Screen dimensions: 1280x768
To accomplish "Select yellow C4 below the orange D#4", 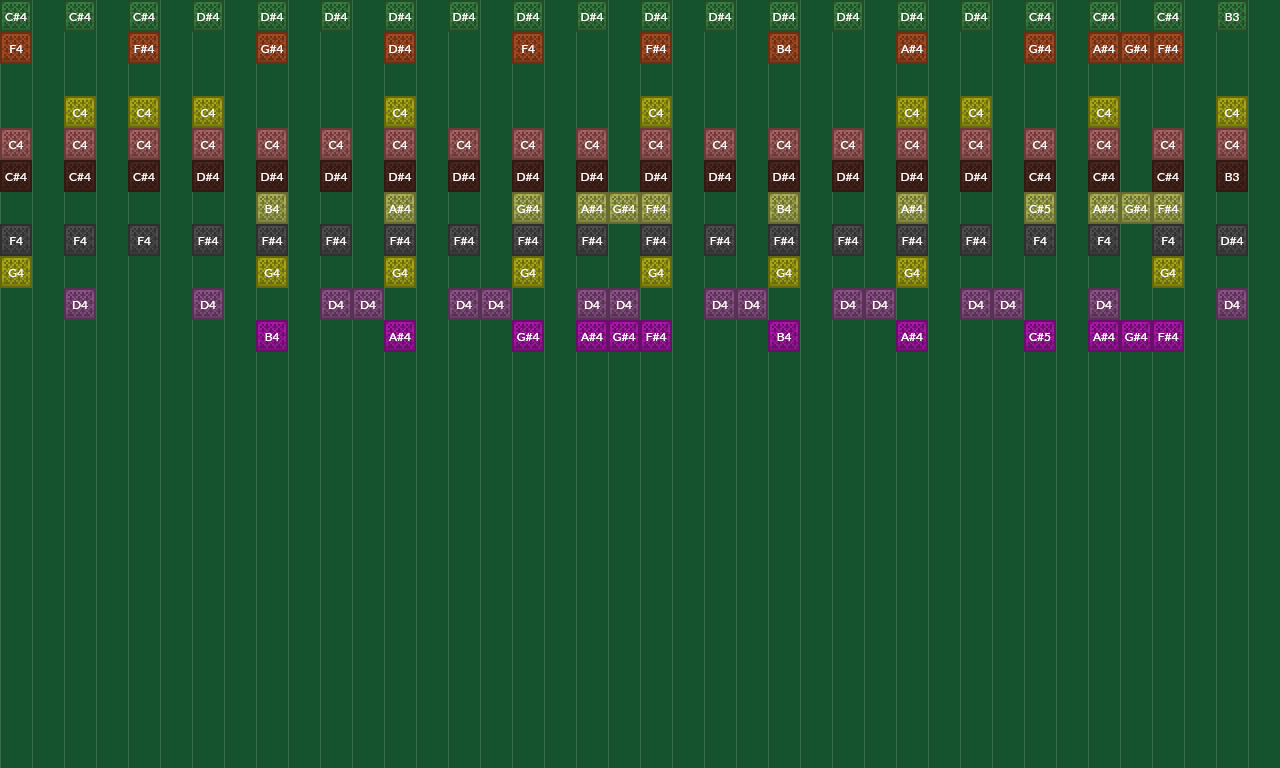I will (x=400, y=112).
